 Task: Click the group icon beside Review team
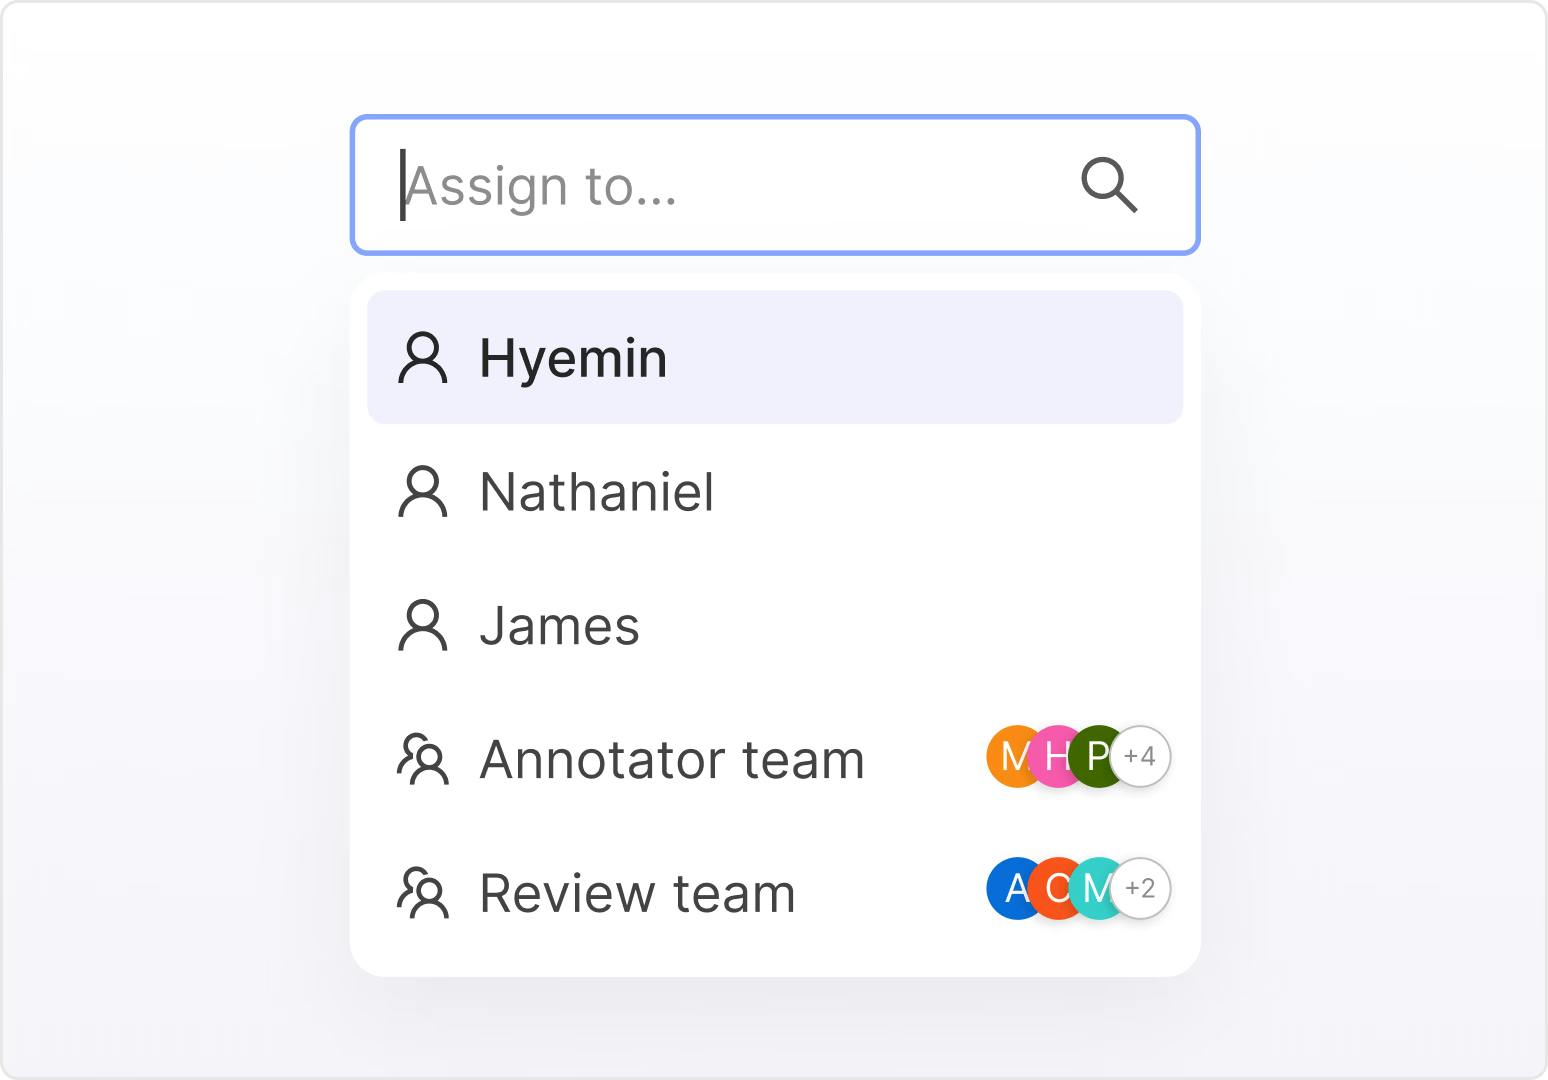pos(423,893)
